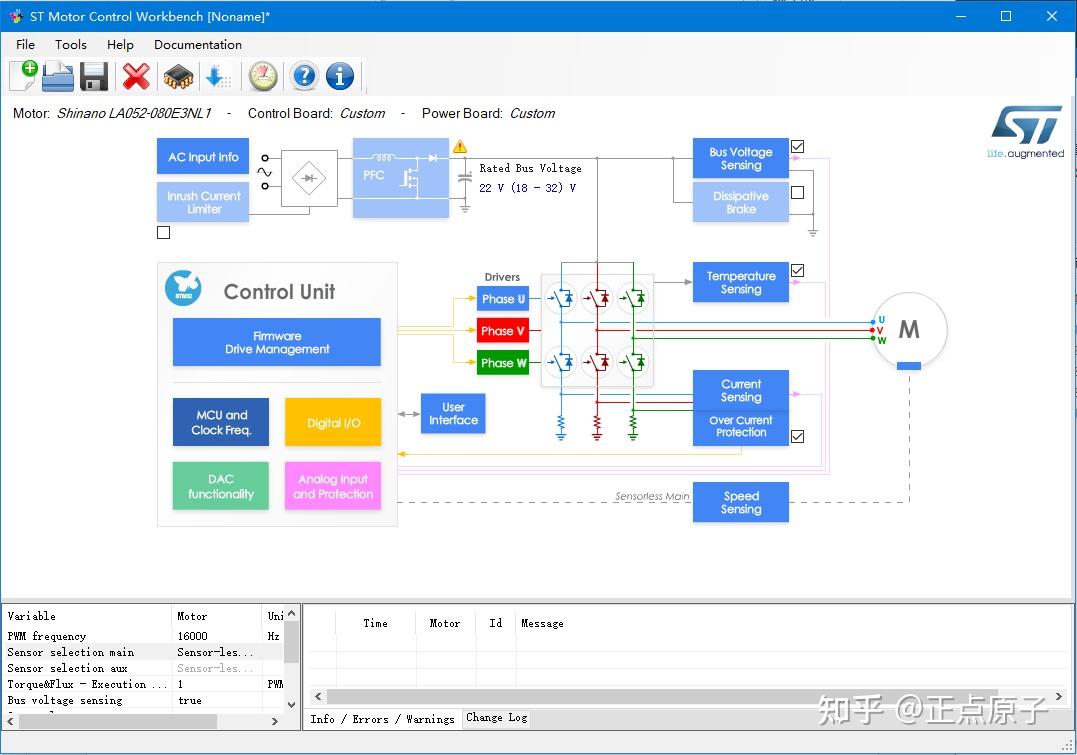This screenshot has width=1077, height=755.
Task: Click the warning triangle near the PFC block
Action: click(459, 145)
